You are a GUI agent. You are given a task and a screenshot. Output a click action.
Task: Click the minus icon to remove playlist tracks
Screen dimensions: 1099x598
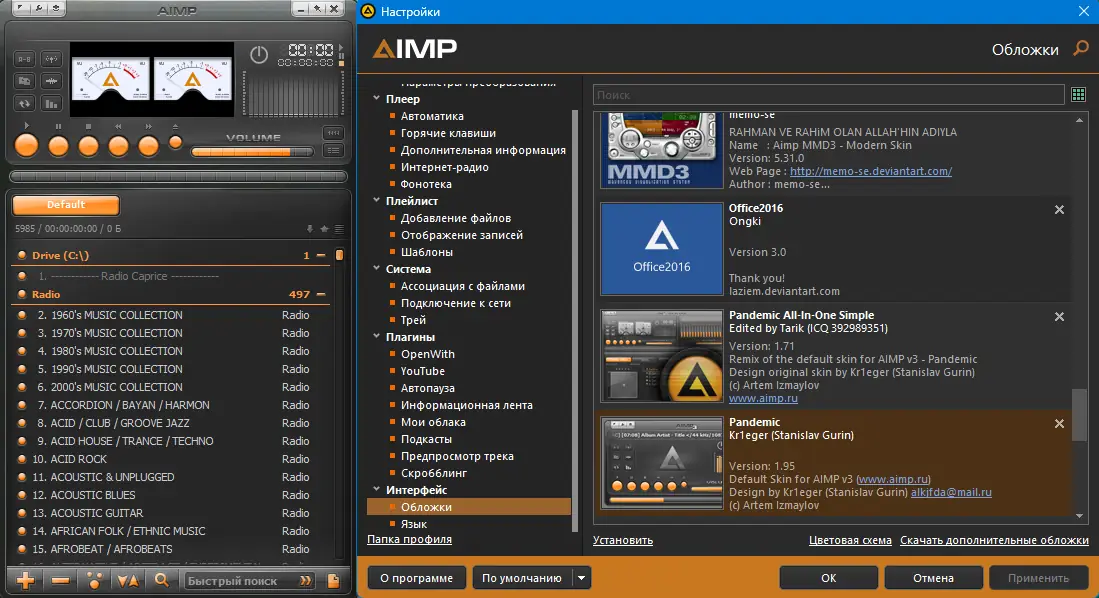click(x=60, y=579)
